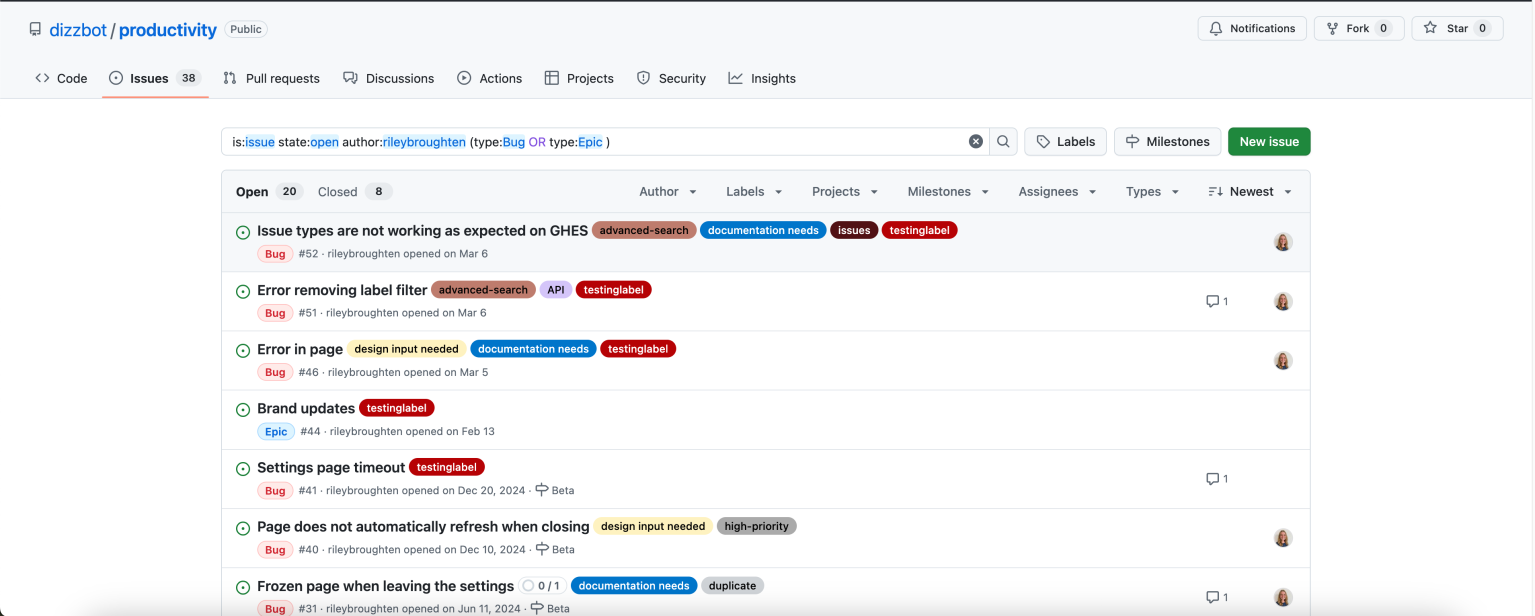This screenshot has width=1535, height=616.
Task: Click the repository icon beside dizzbot
Action: coord(36,29)
